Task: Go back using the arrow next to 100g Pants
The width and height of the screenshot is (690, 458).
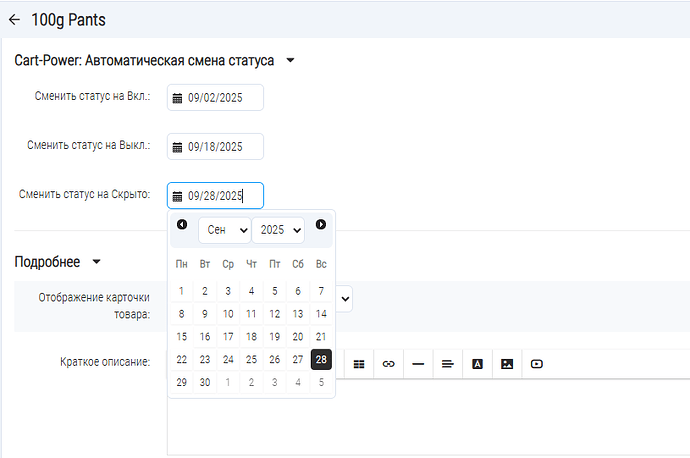Action: [14, 19]
